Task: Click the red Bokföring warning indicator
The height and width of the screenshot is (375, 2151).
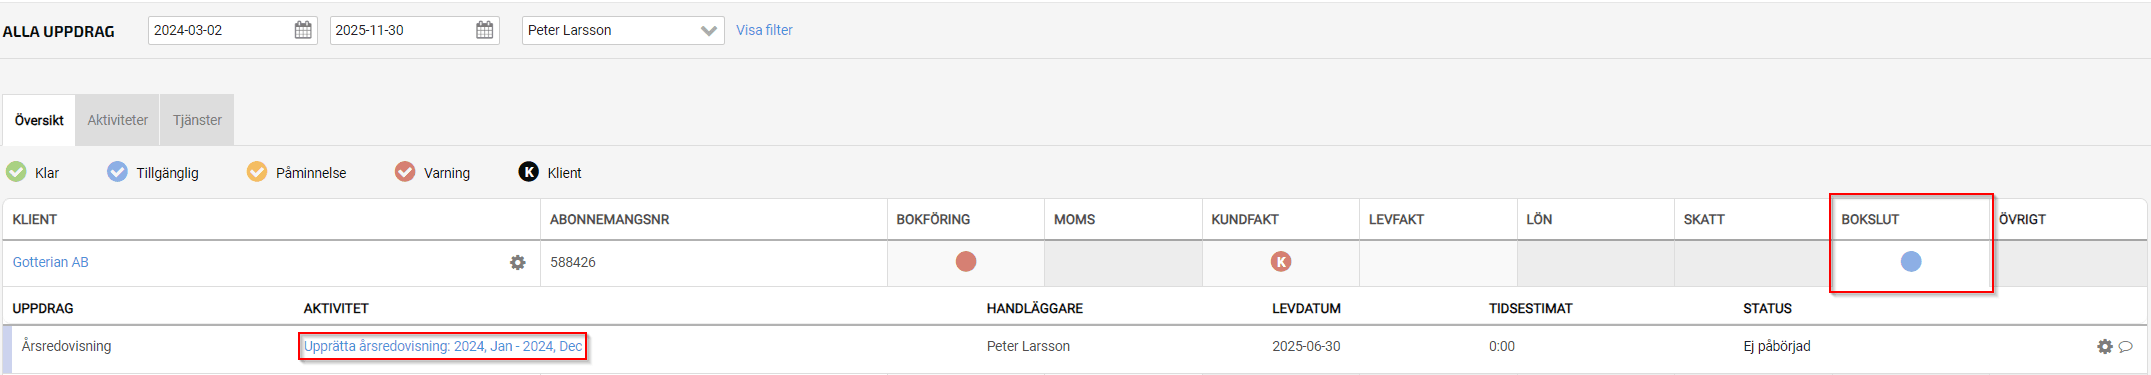Action: (x=965, y=262)
